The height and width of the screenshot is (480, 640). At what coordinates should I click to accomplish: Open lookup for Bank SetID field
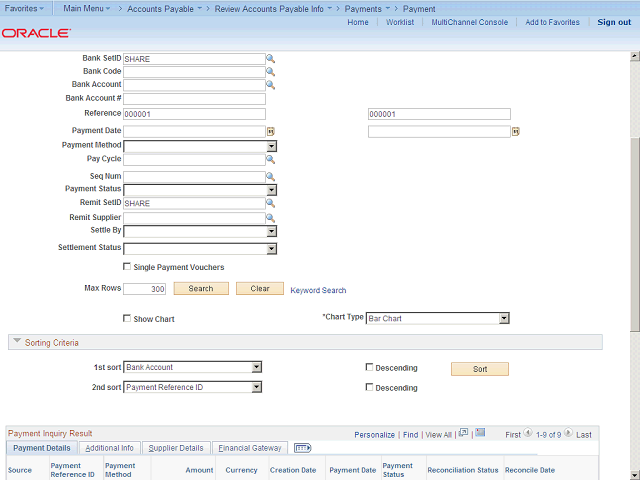tap(270, 59)
